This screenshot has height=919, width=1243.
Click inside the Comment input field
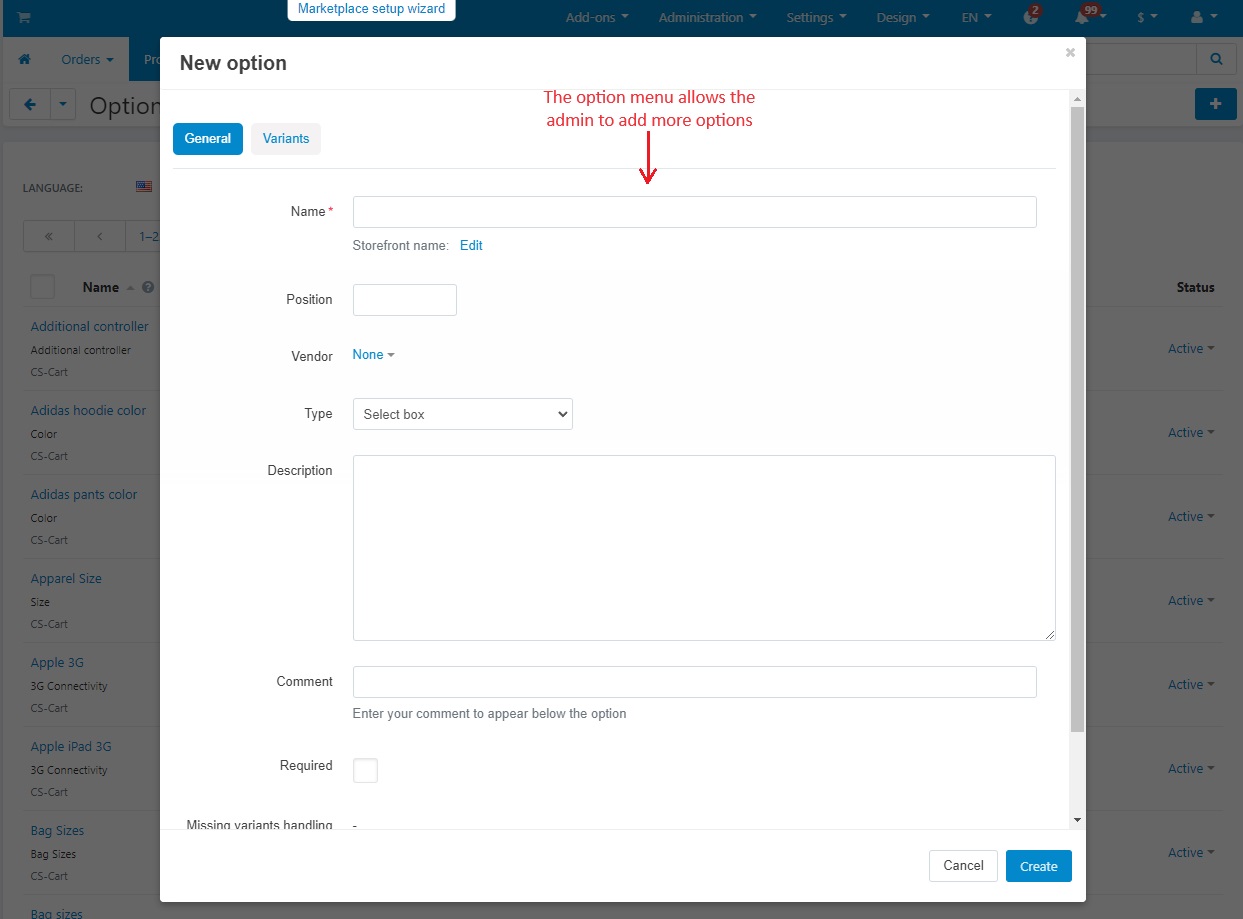[695, 682]
